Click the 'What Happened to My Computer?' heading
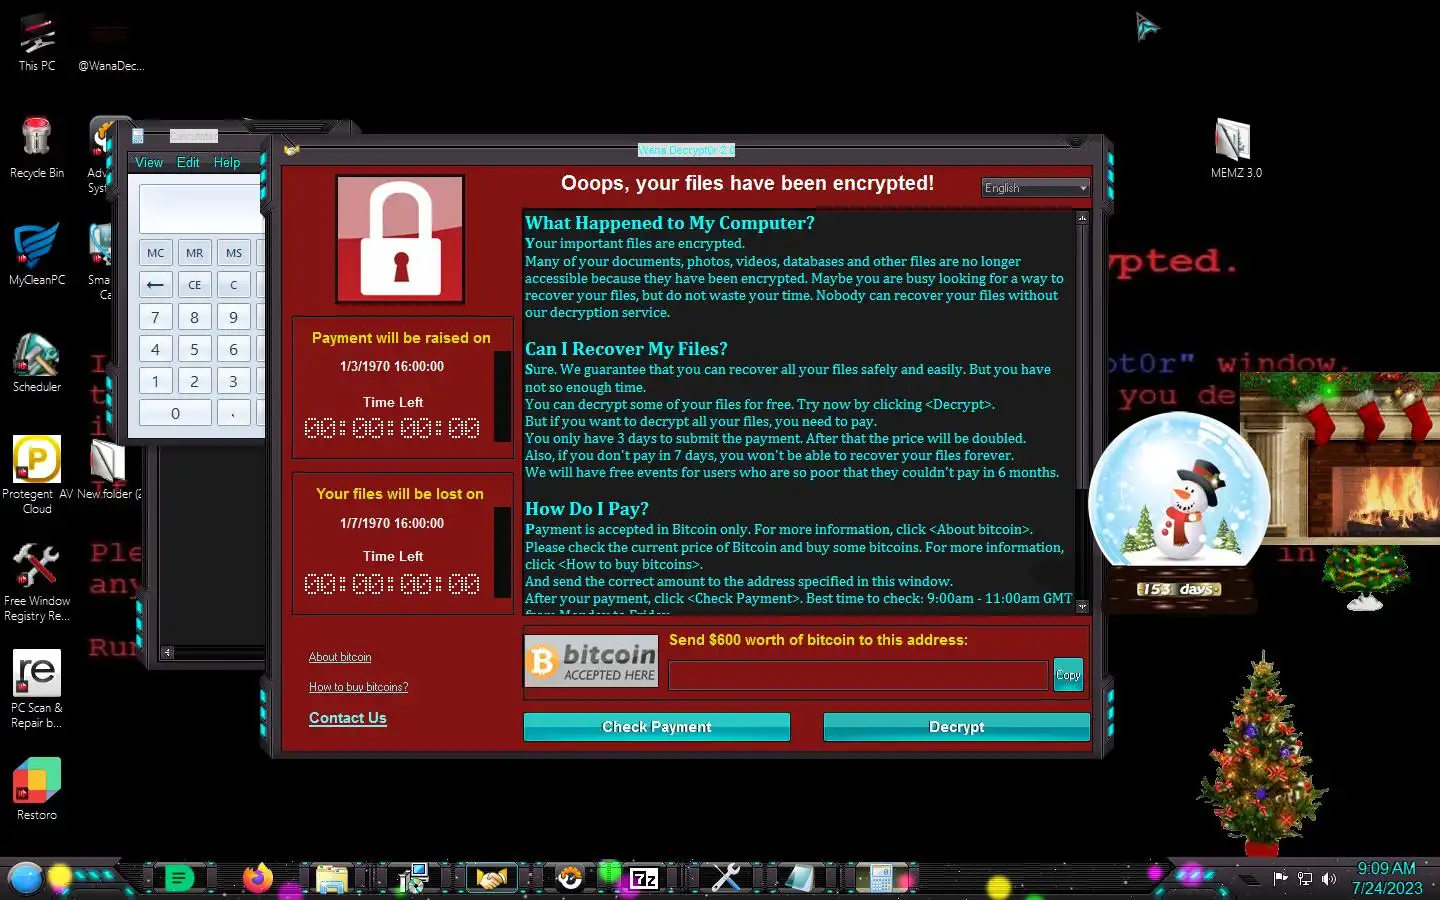The width and height of the screenshot is (1440, 900). pos(670,223)
